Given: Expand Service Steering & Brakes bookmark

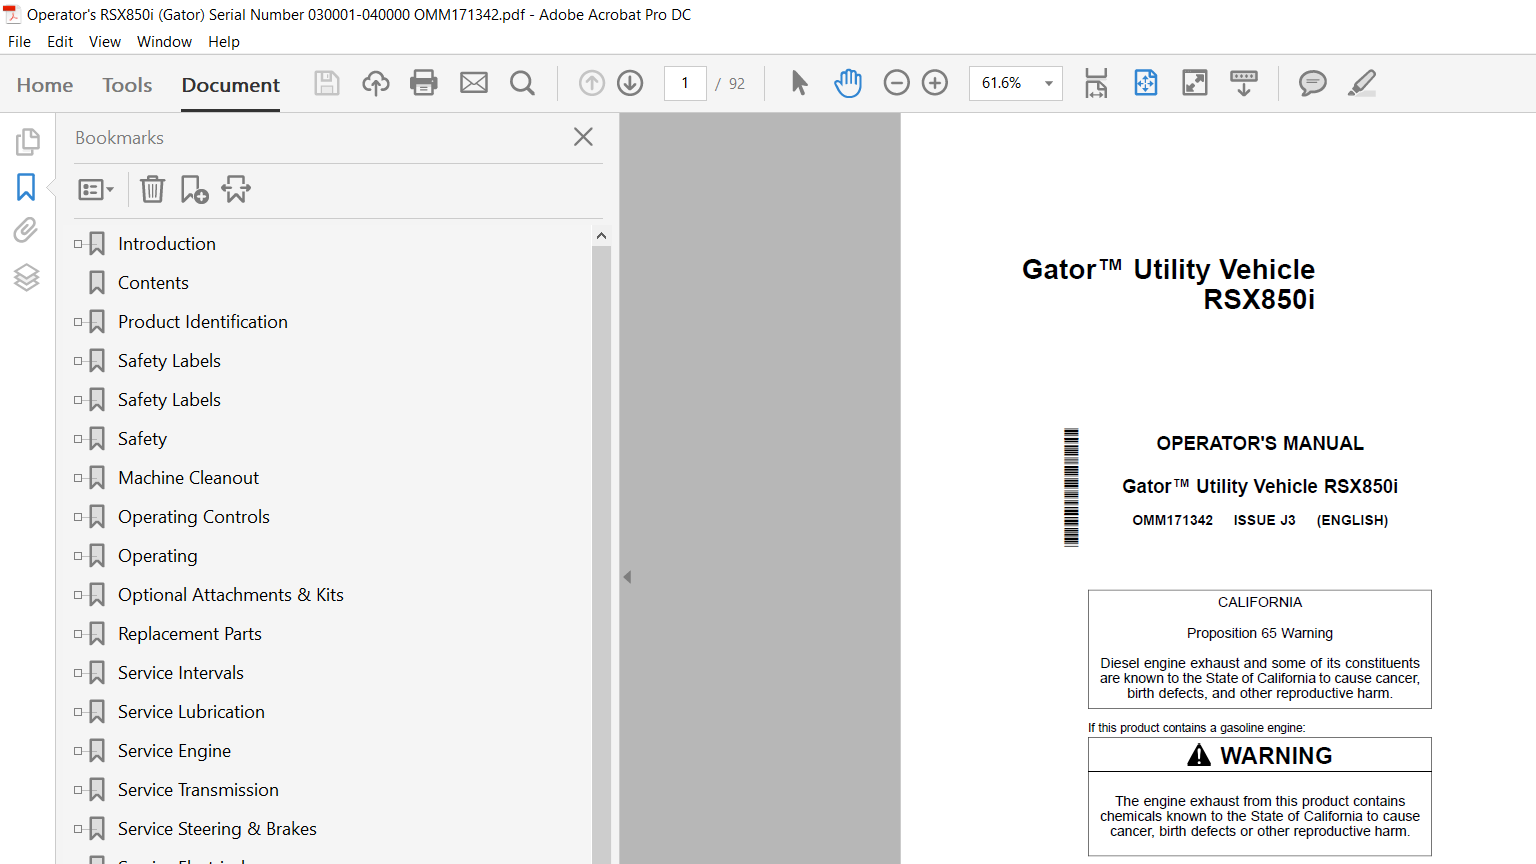Looking at the screenshot, I should click(x=78, y=829).
